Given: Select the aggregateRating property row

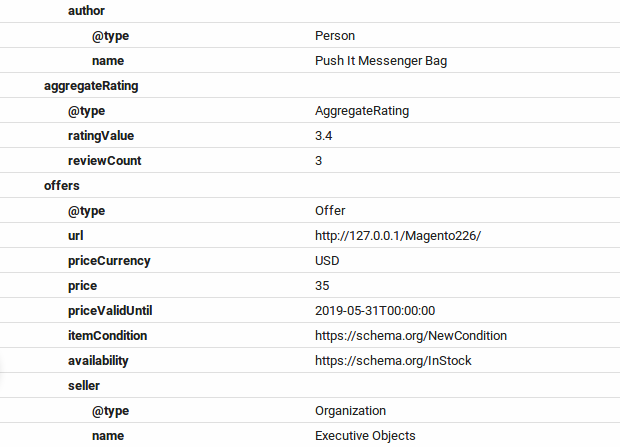Looking at the screenshot, I should pyautogui.click(x=310, y=85).
